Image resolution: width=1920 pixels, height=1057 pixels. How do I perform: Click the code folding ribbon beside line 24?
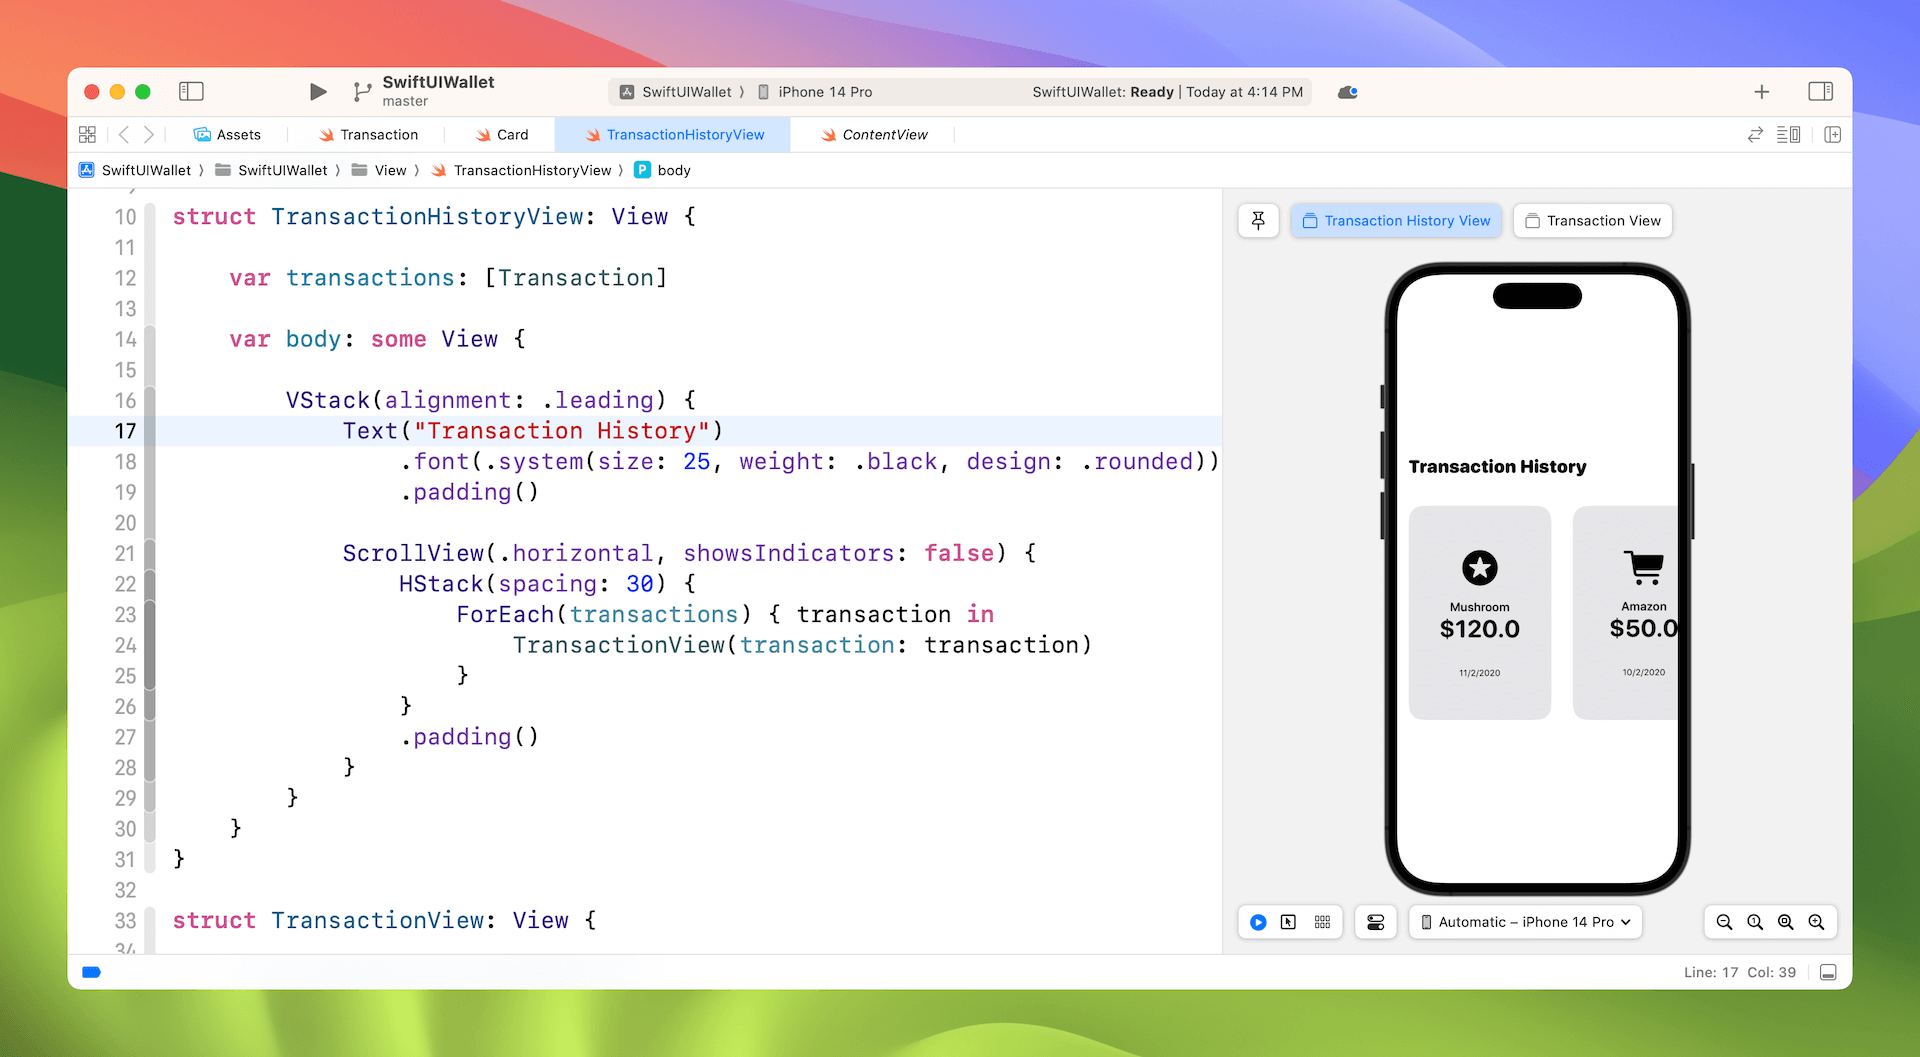click(150, 645)
